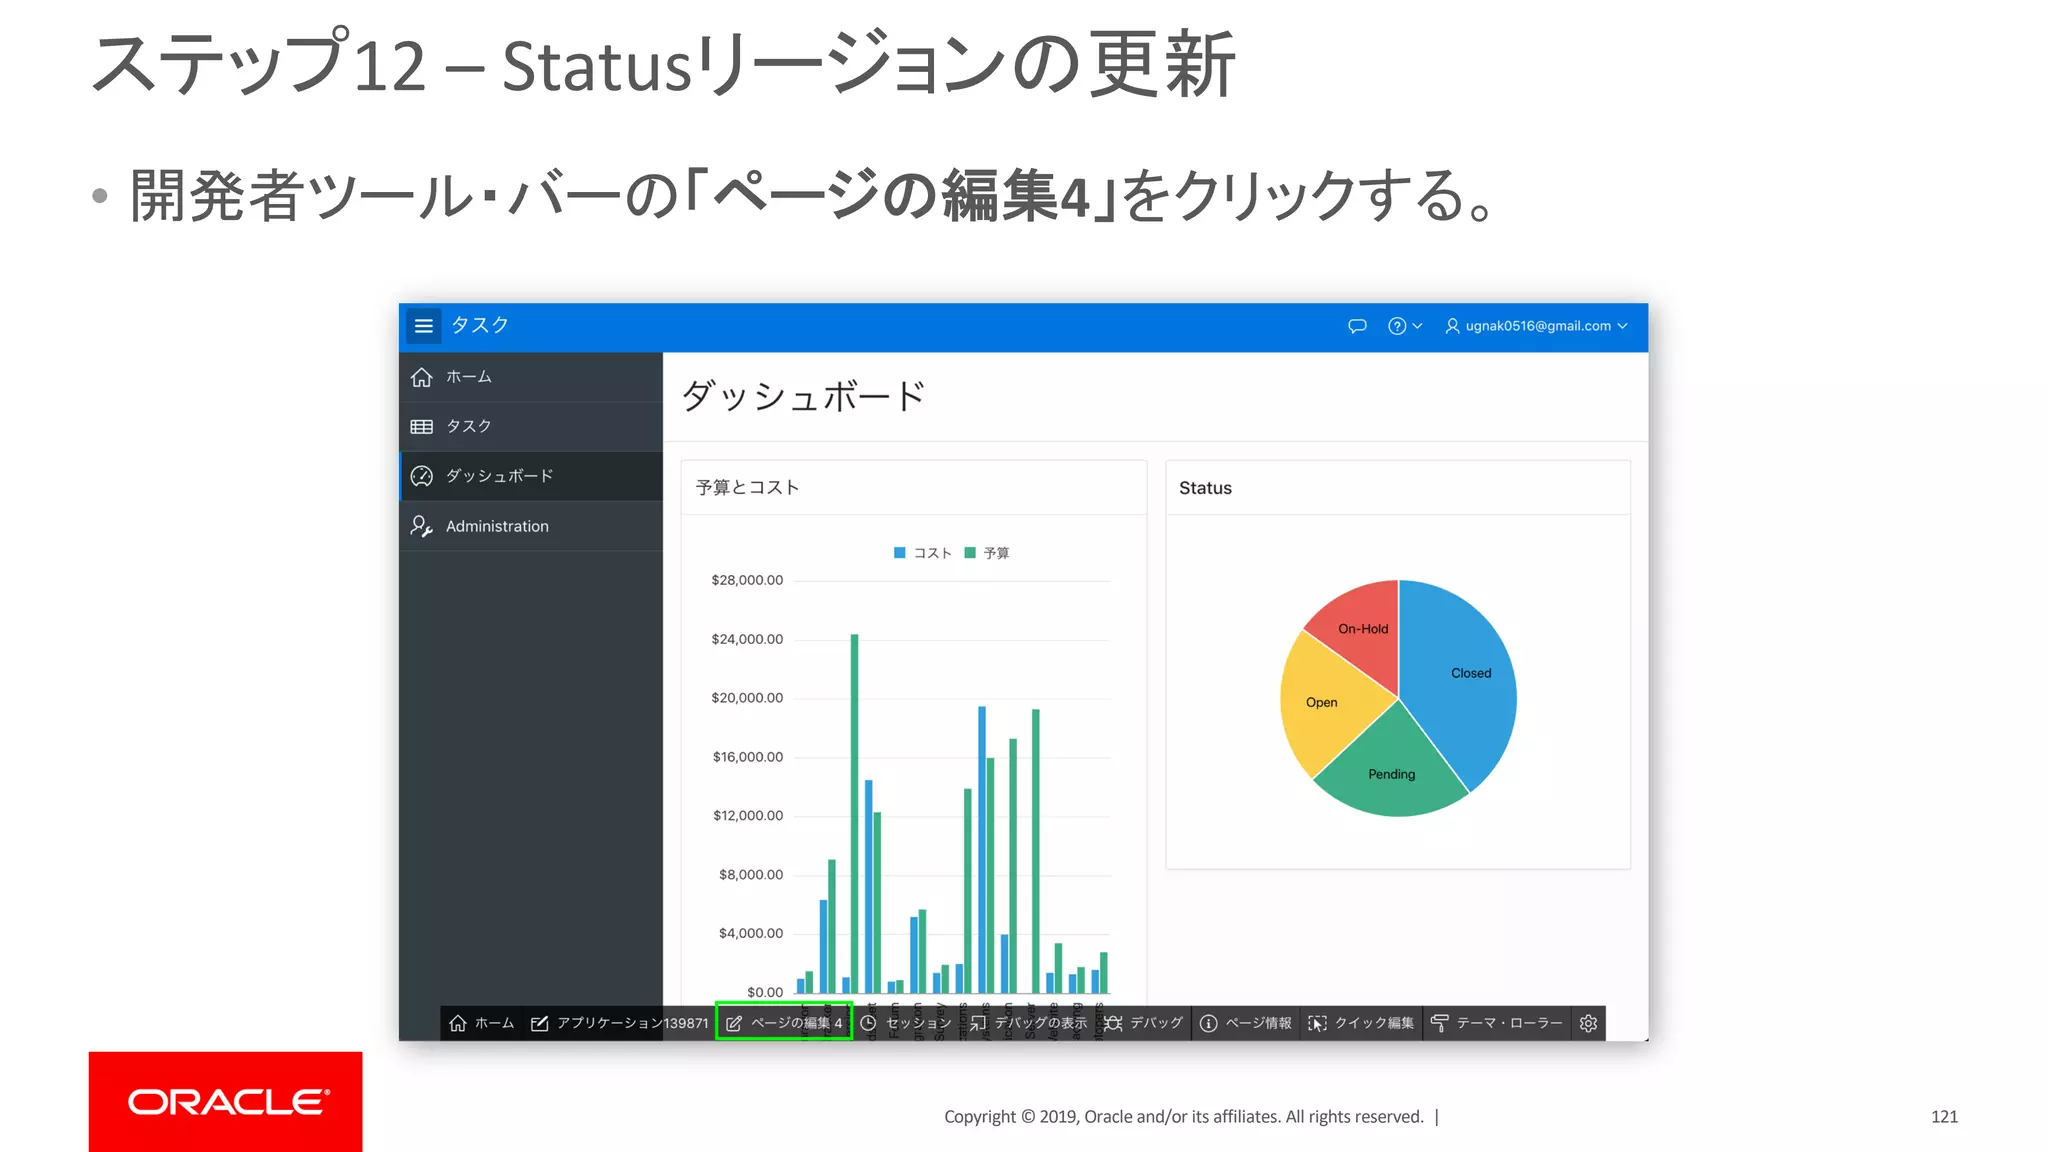Viewport: 2048px width, 1152px height.
Task: Click the cursor-select icon beside クイック編集
Action: pos(1318,1023)
